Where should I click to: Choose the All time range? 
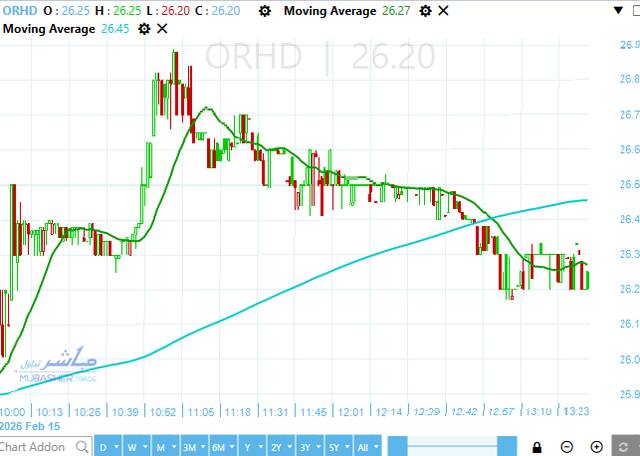[369, 446]
